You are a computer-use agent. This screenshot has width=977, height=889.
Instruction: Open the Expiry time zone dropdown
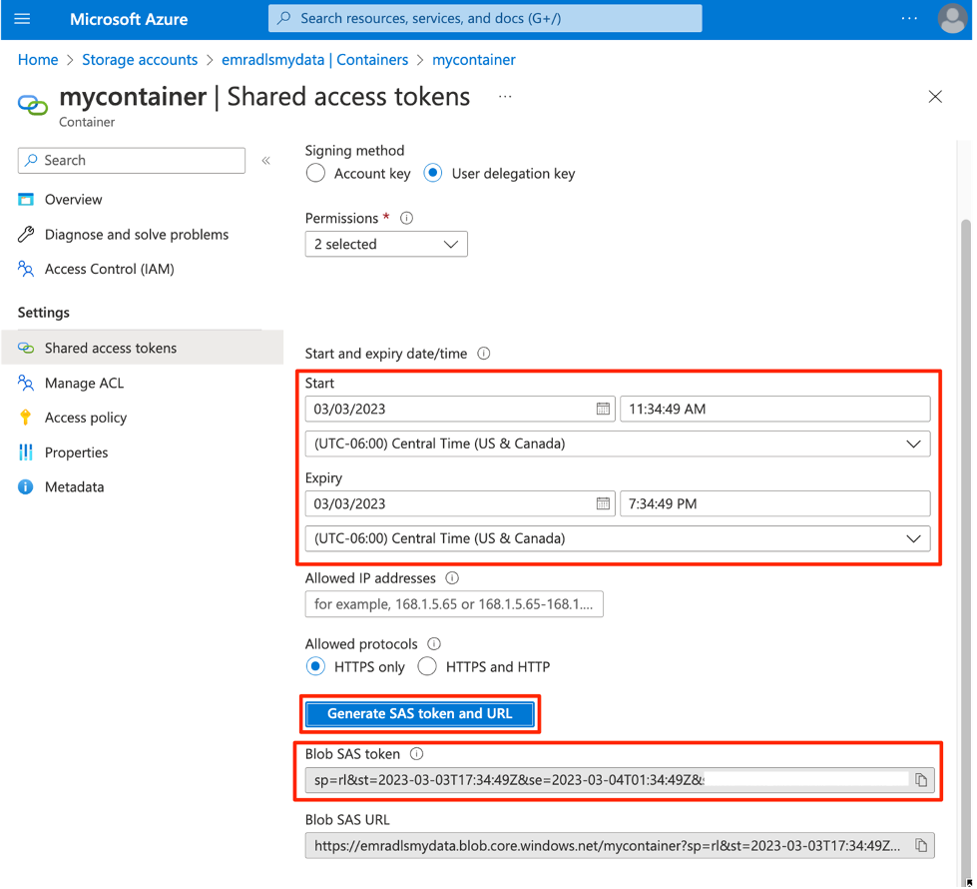tap(617, 539)
